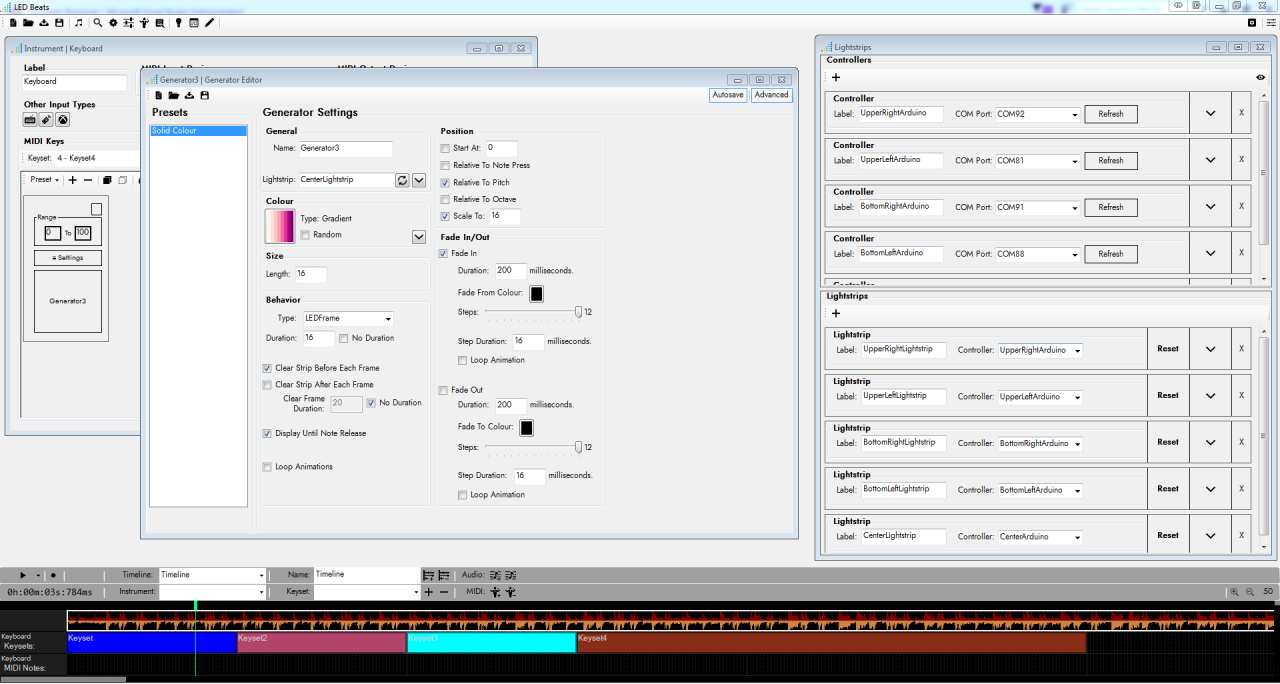Click the zoom in magnifier on timeline
This screenshot has width=1280, height=684.
pos(1235,592)
